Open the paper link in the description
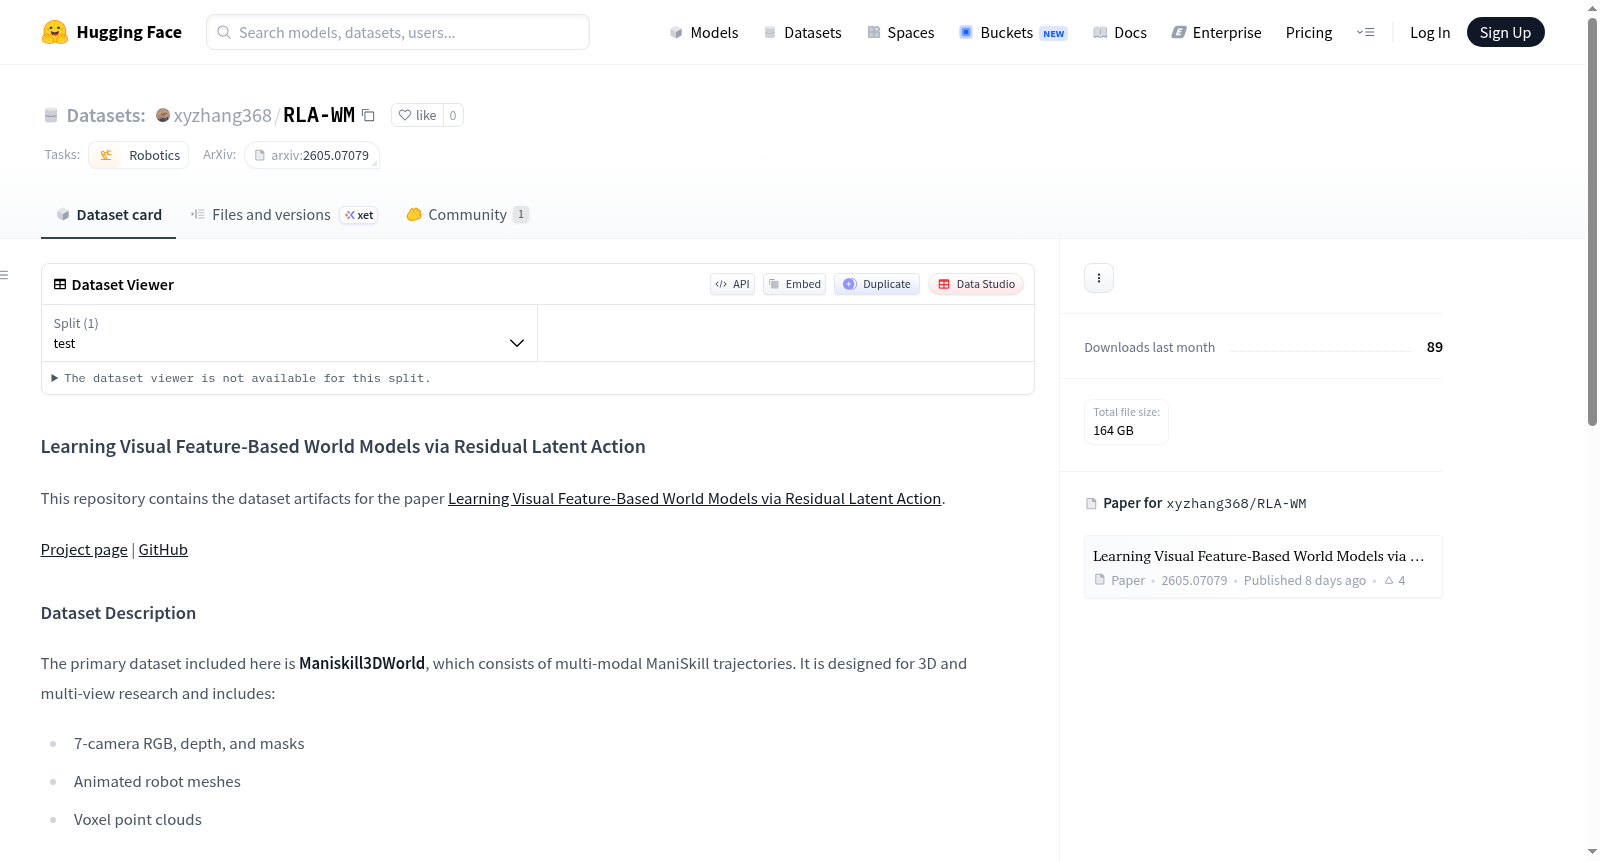The height and width of the screenshot is (861, 1600). (x=694, y=499)
